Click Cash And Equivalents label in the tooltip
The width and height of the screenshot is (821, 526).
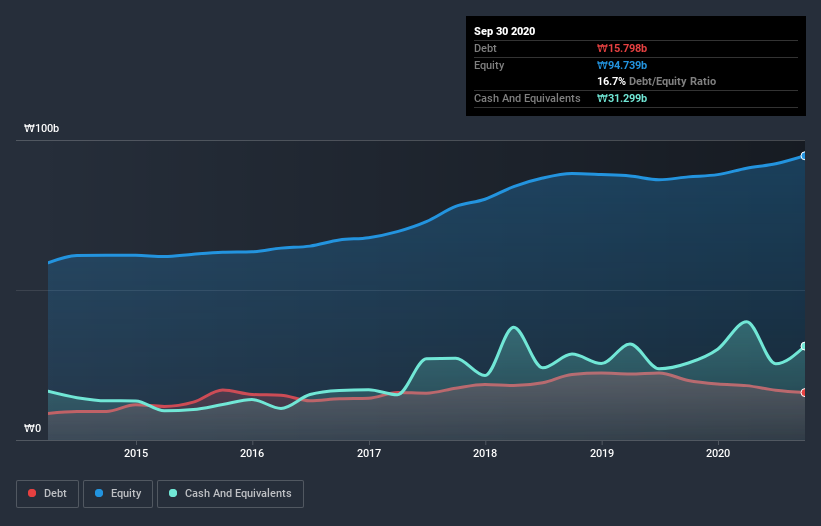point(527,98)
